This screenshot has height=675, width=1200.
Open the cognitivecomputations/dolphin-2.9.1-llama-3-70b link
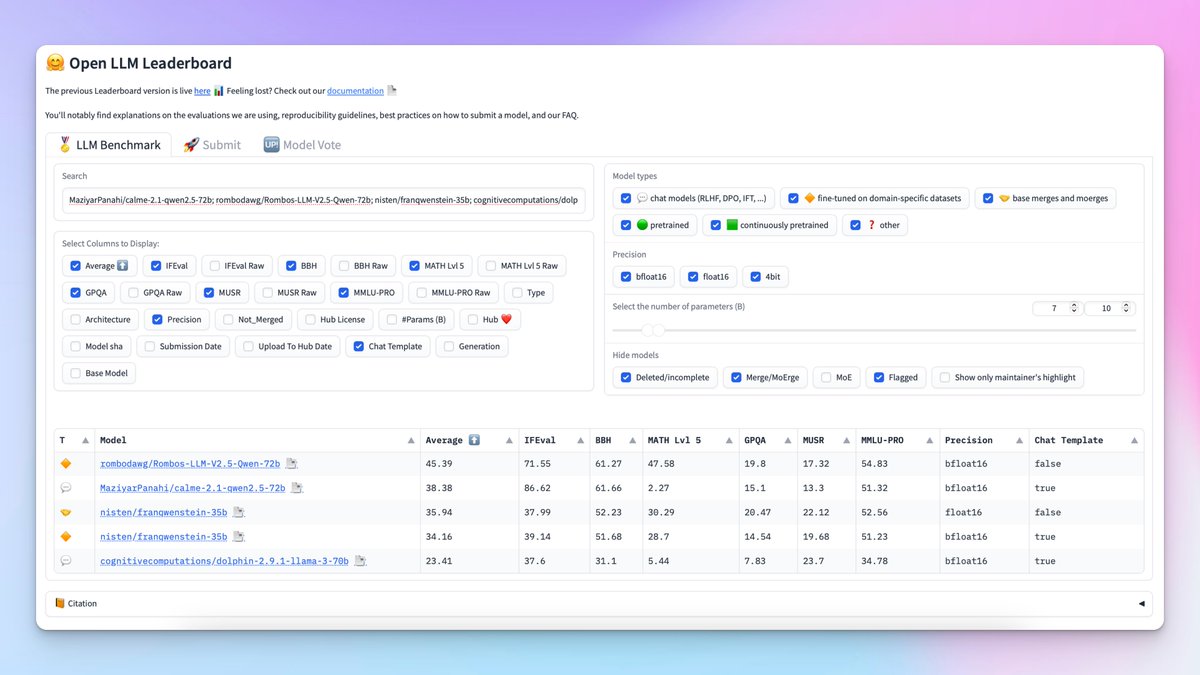coord(224,561)
